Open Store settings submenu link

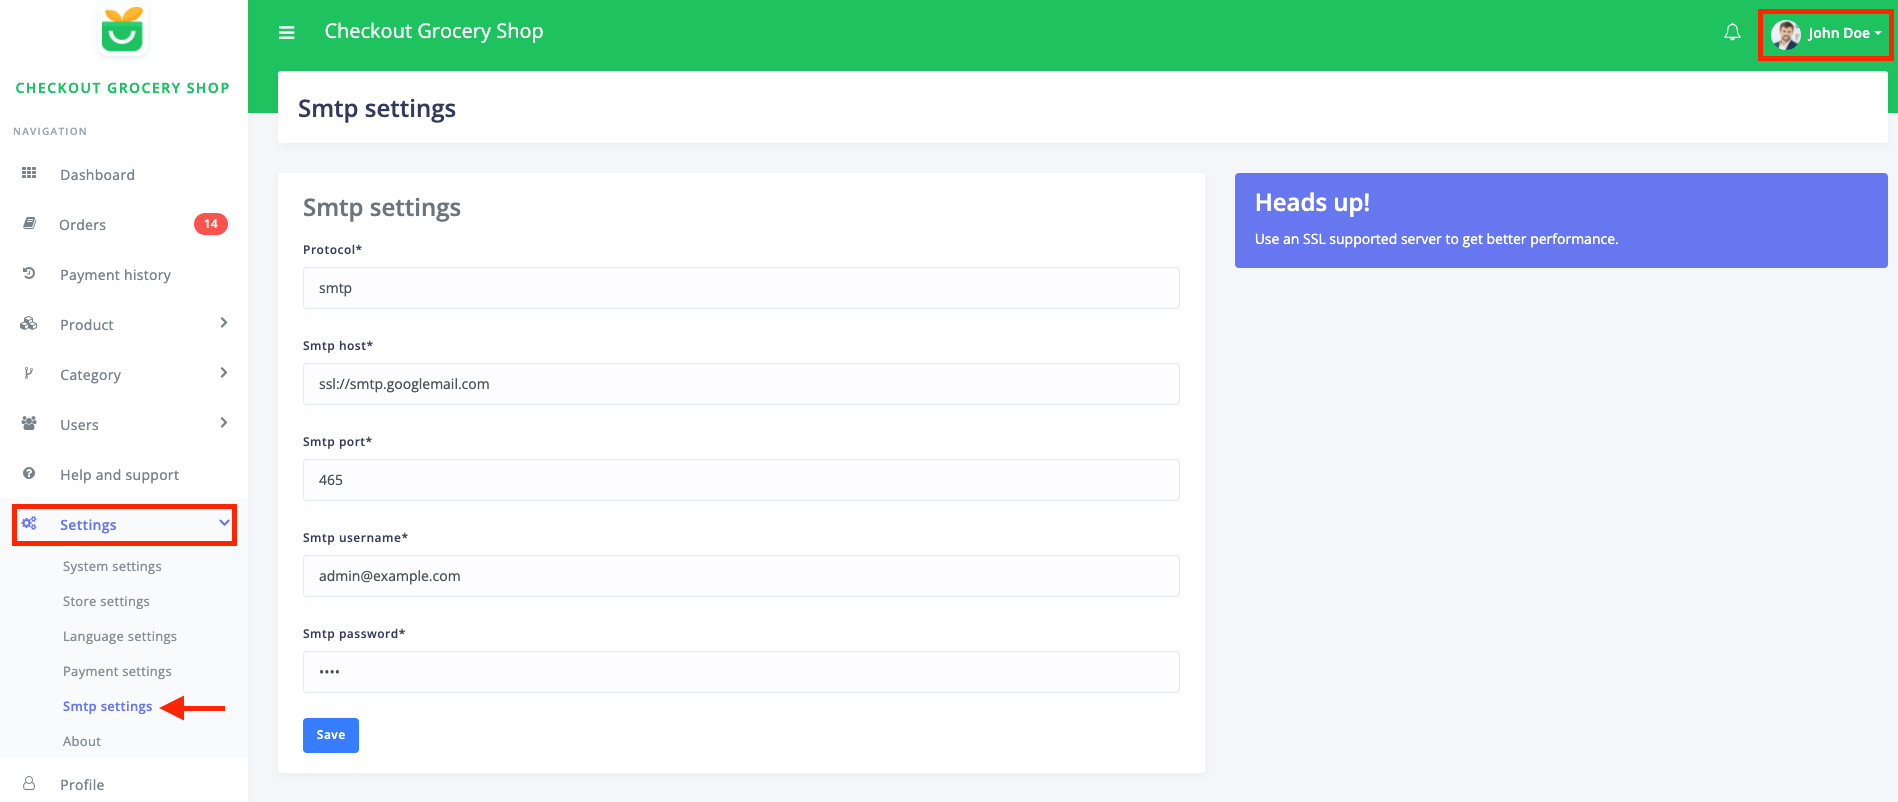click(106, 601)
